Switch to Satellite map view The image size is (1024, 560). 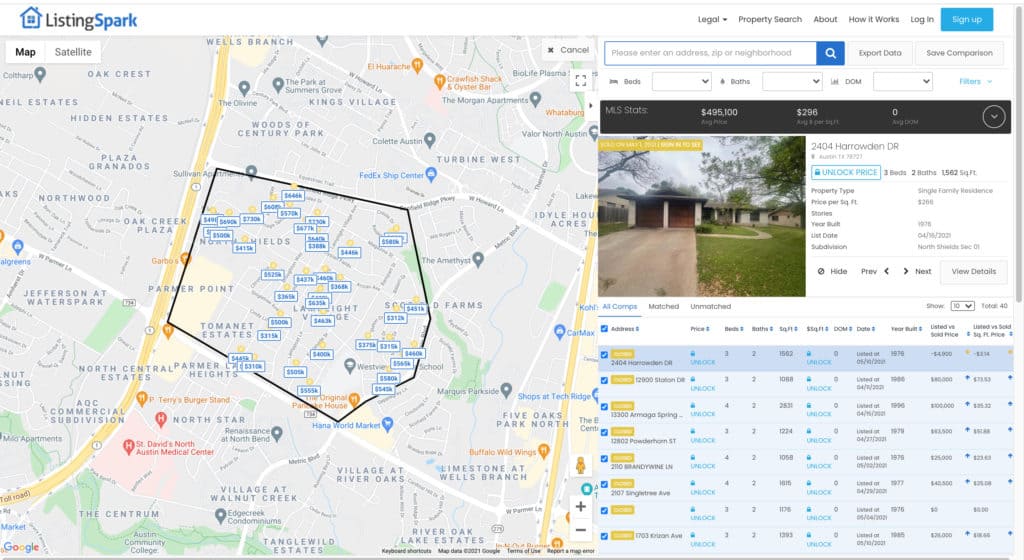[72, 52]
